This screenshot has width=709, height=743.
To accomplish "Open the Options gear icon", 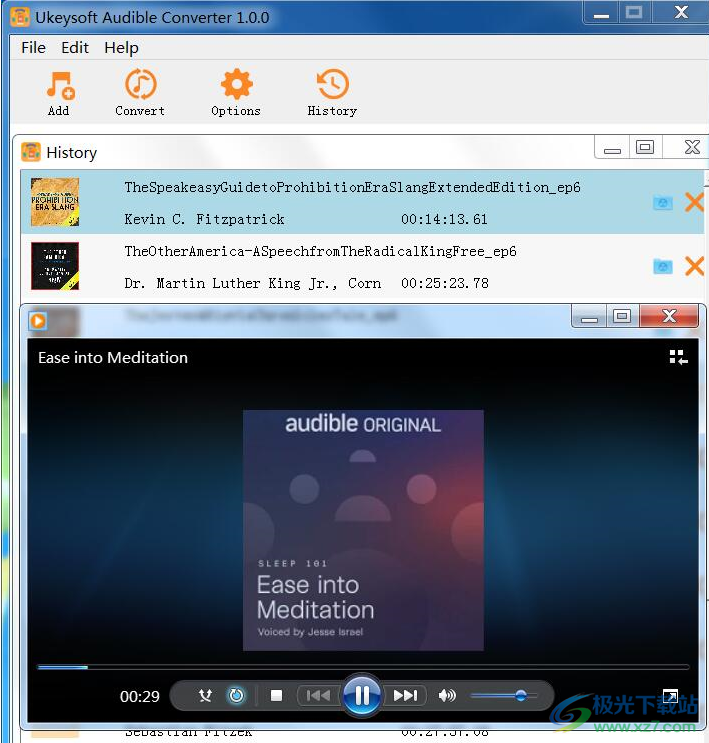I will [236, 84].
